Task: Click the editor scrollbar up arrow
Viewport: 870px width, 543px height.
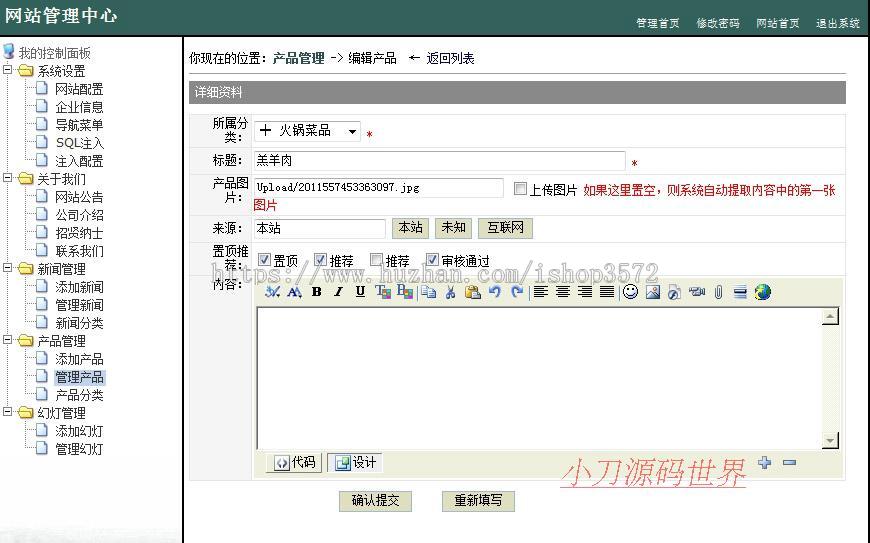Action: (830, 317)
